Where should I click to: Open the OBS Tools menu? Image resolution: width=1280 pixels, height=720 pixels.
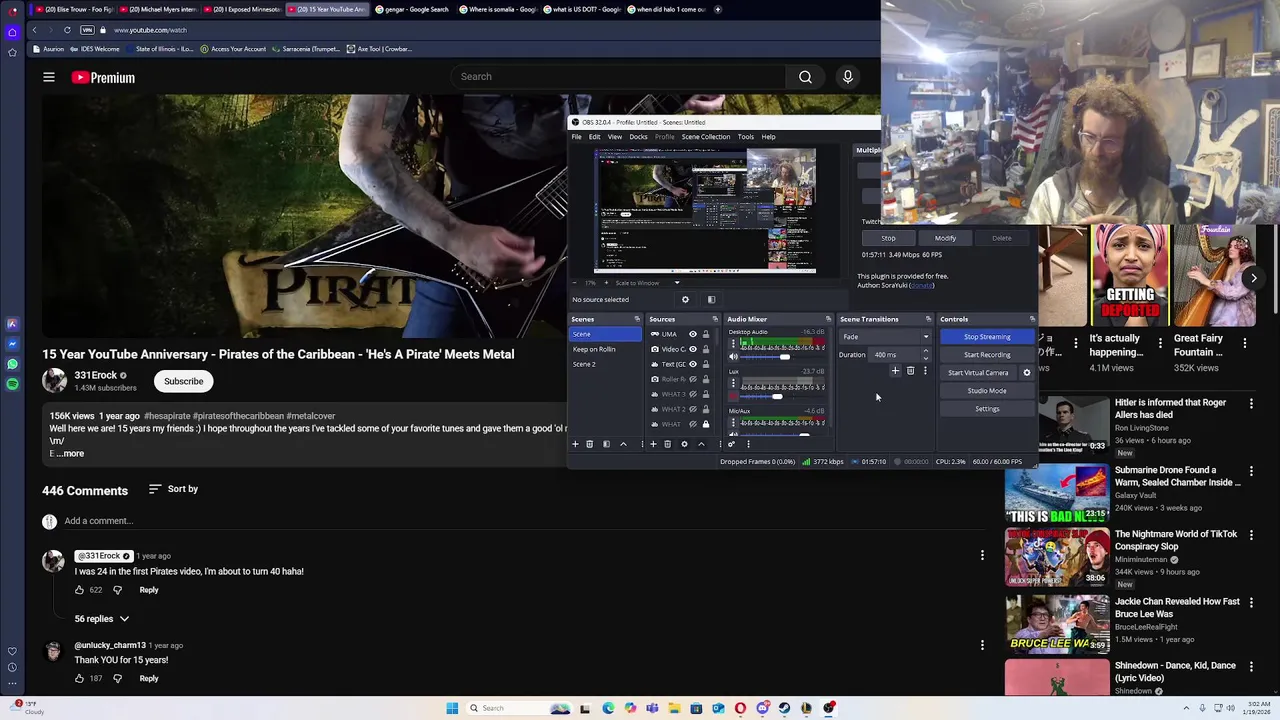click(745, 137)
